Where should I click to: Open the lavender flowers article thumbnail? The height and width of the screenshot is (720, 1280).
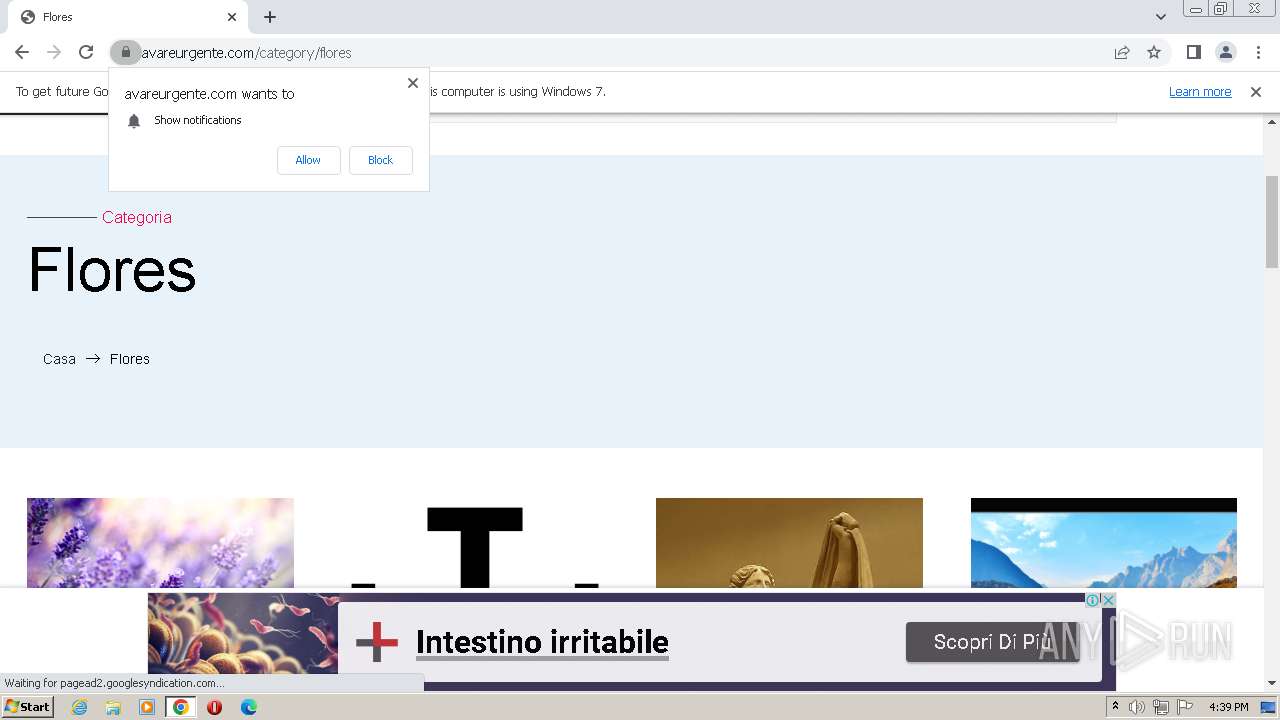click(160, 543)
